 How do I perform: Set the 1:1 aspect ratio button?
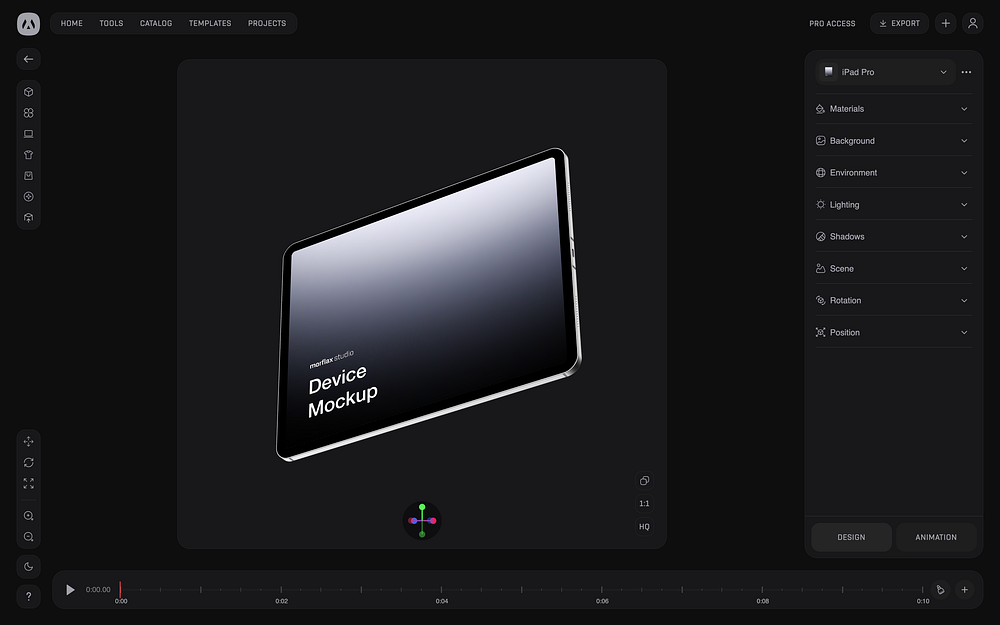click(644, 503)
